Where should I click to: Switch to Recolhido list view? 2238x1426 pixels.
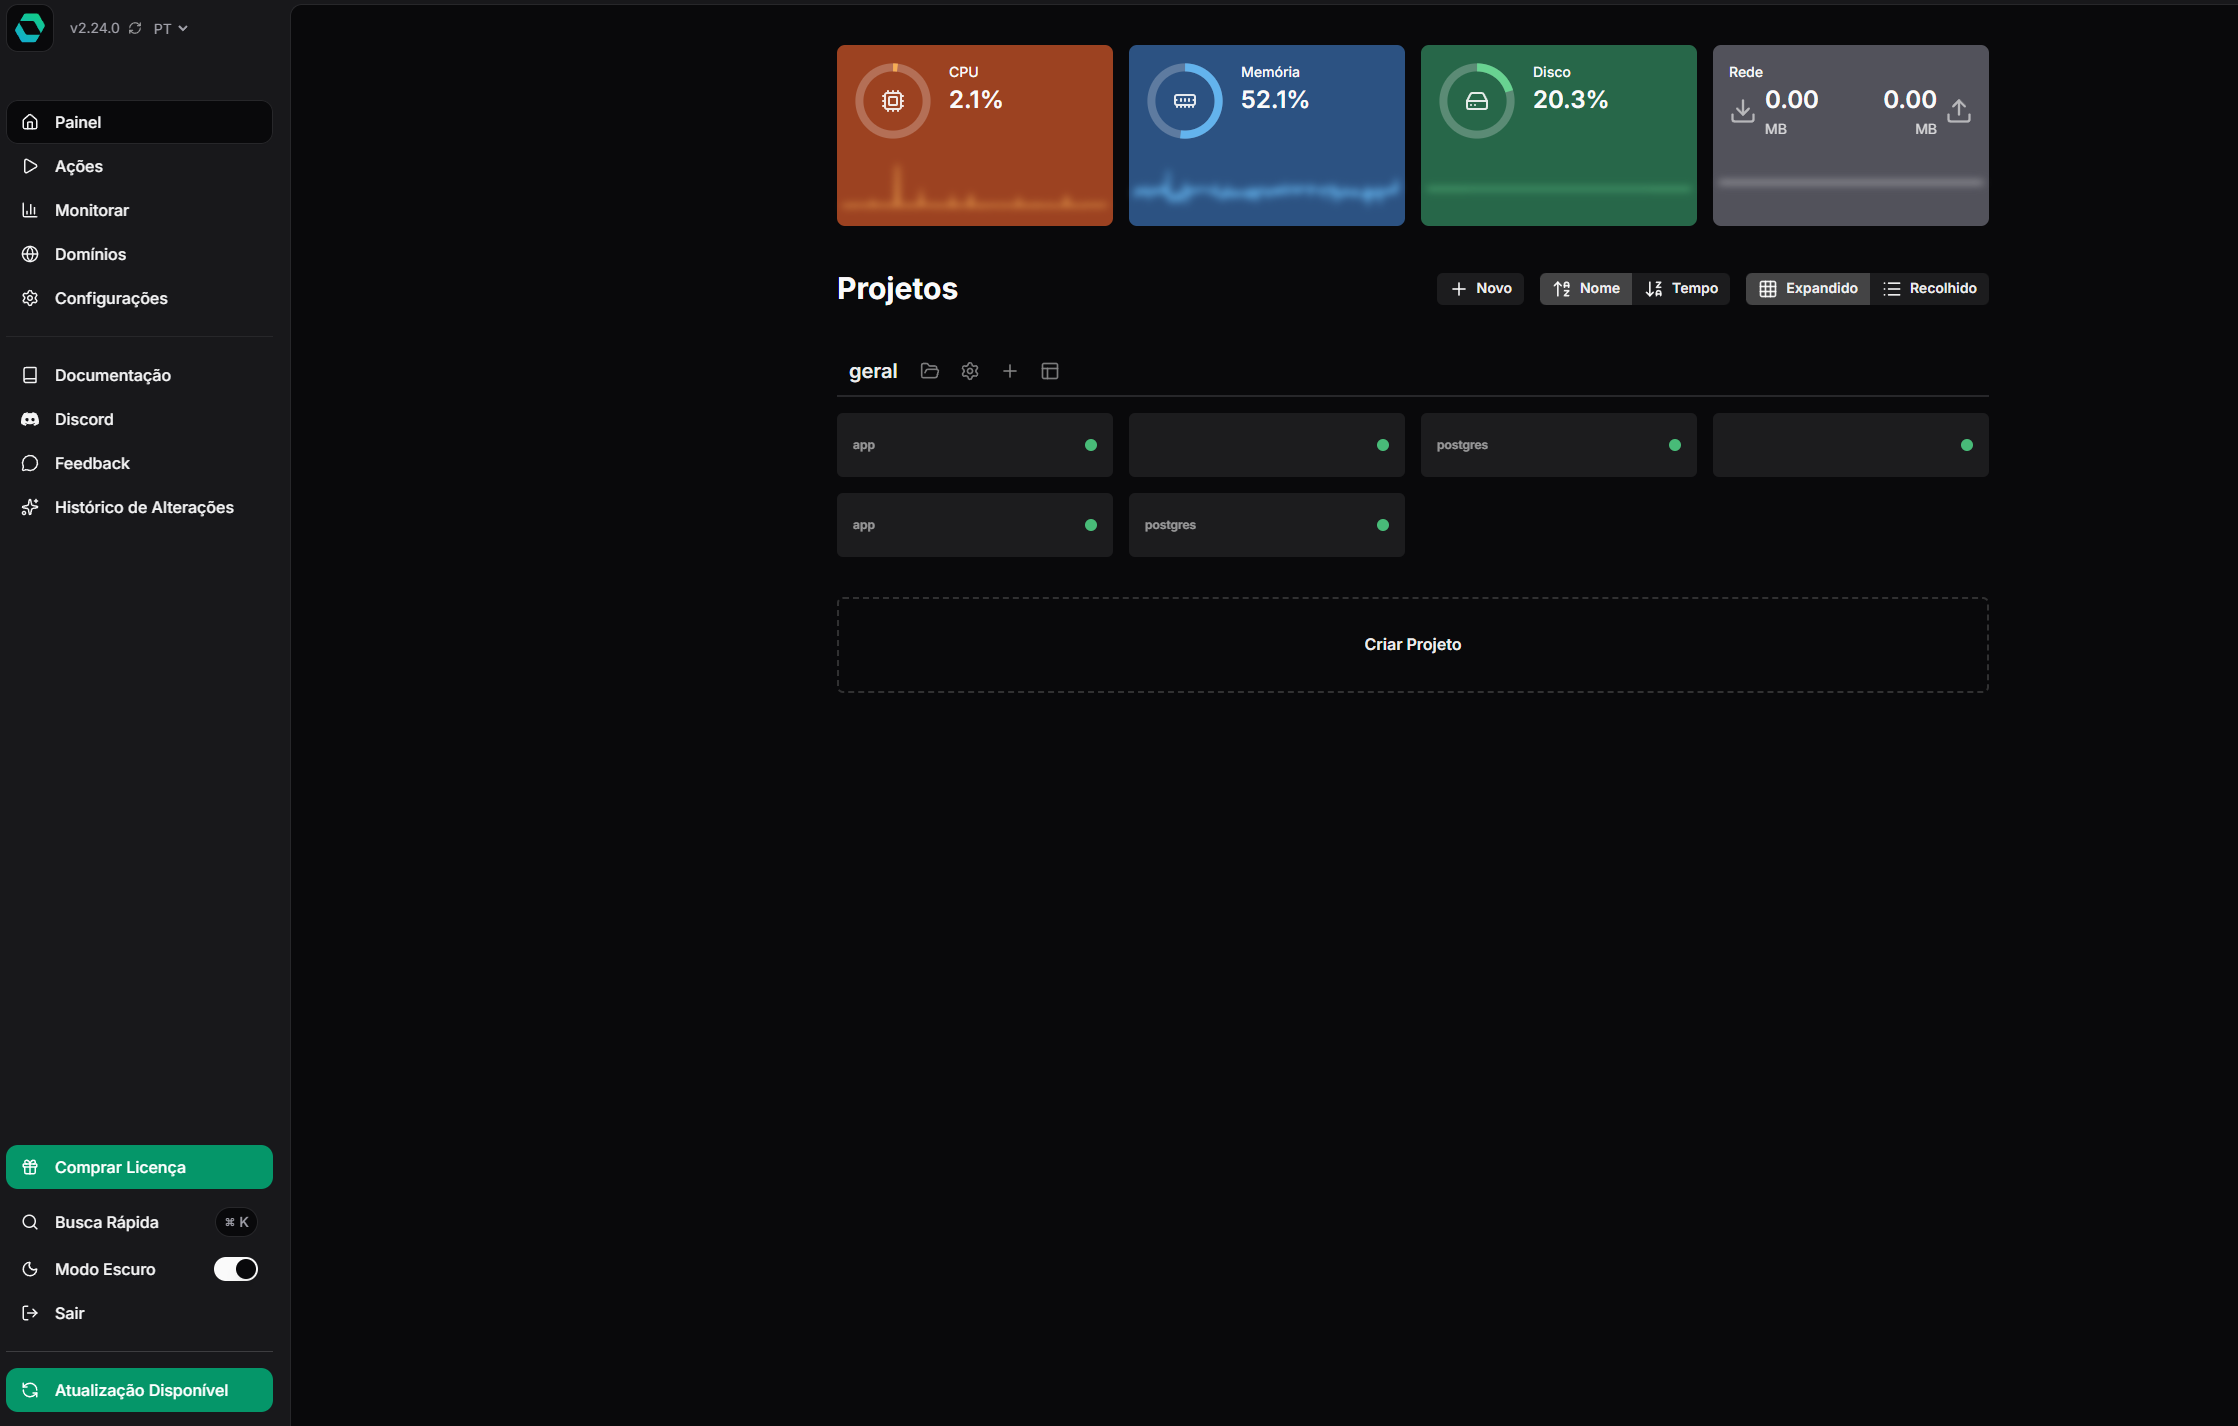pos(1929,288)
